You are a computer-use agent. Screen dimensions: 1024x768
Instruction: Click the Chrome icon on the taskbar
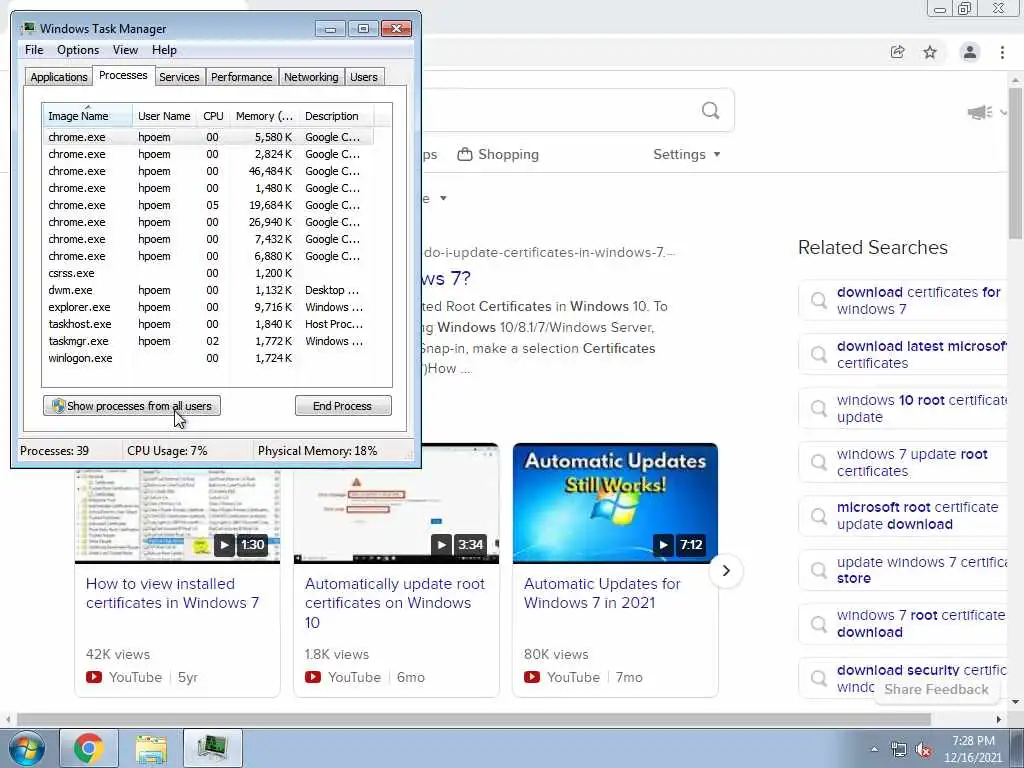point(89,748)
